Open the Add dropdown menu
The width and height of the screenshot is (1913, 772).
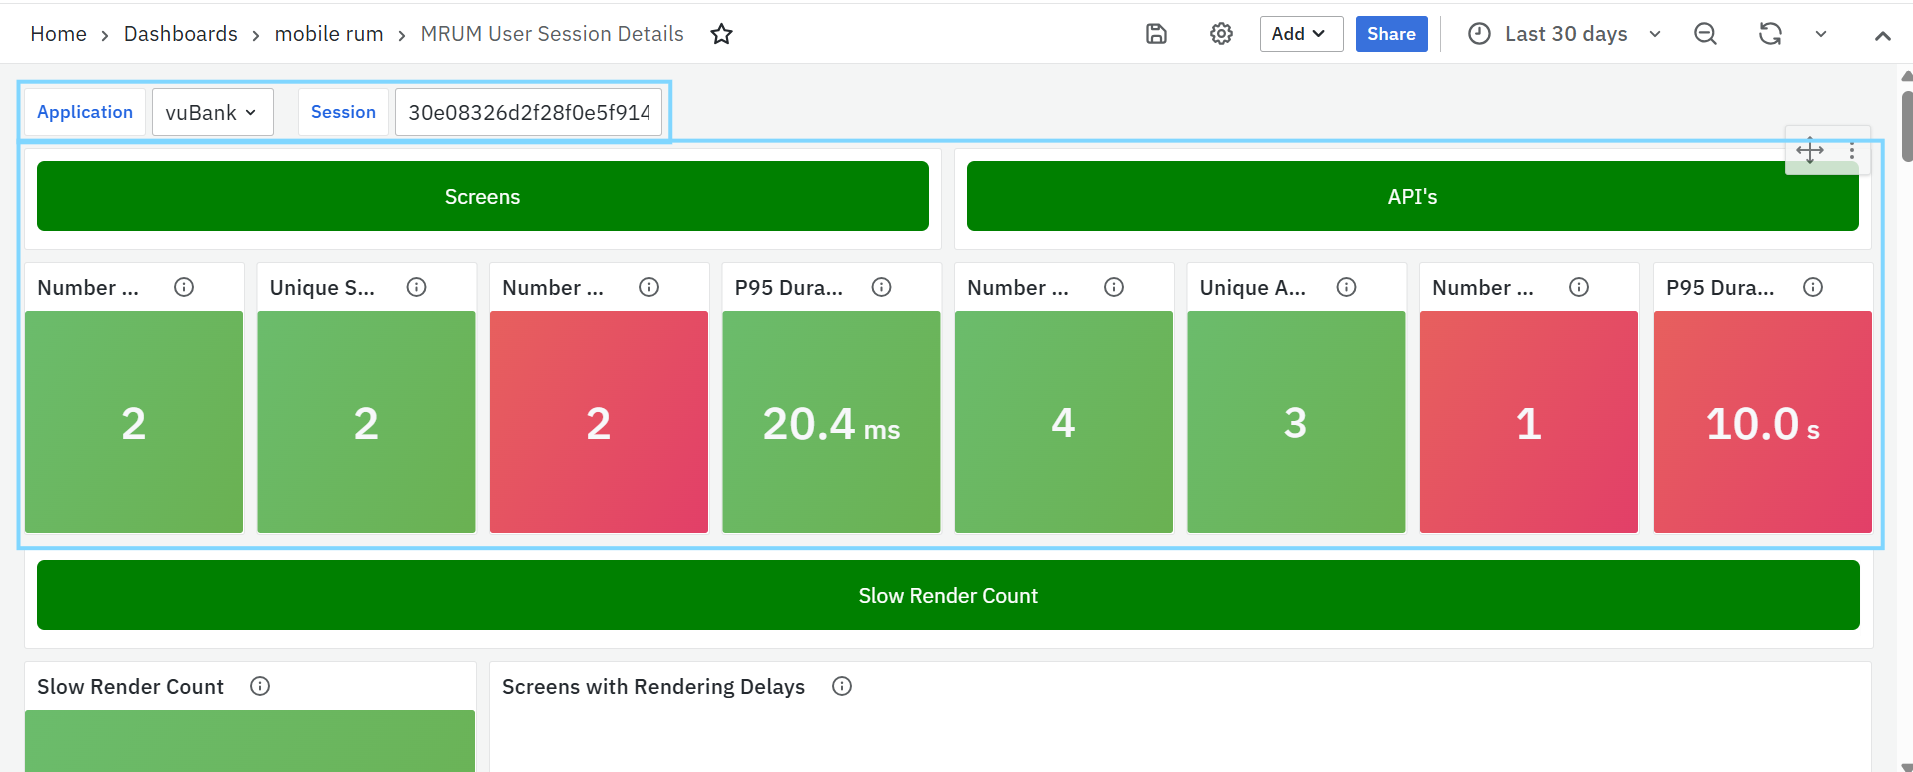tap(1300, 34)
